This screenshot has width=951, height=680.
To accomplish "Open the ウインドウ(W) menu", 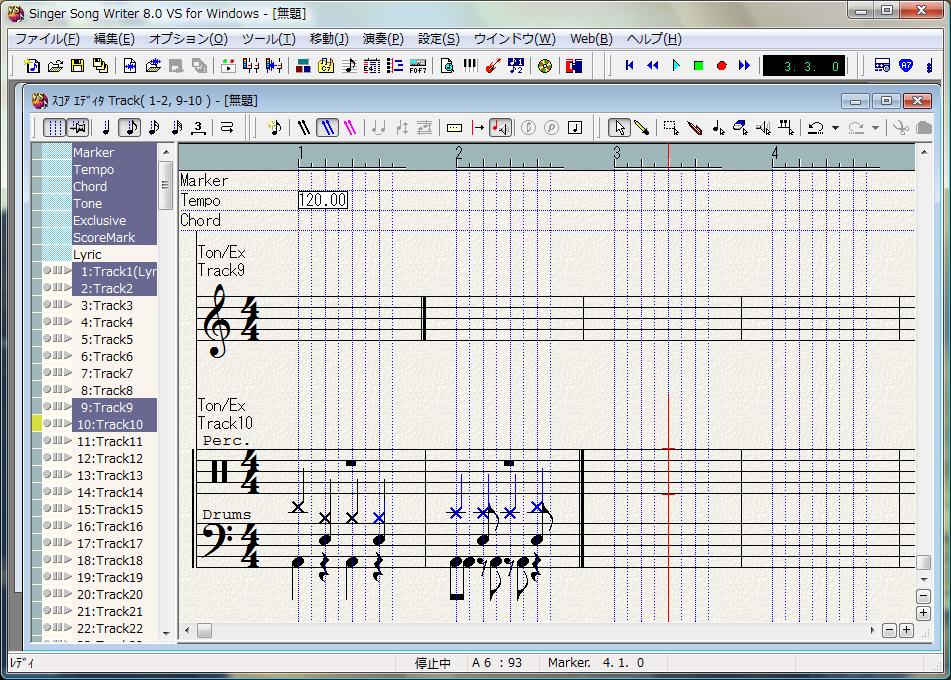I will coord(514,39).
